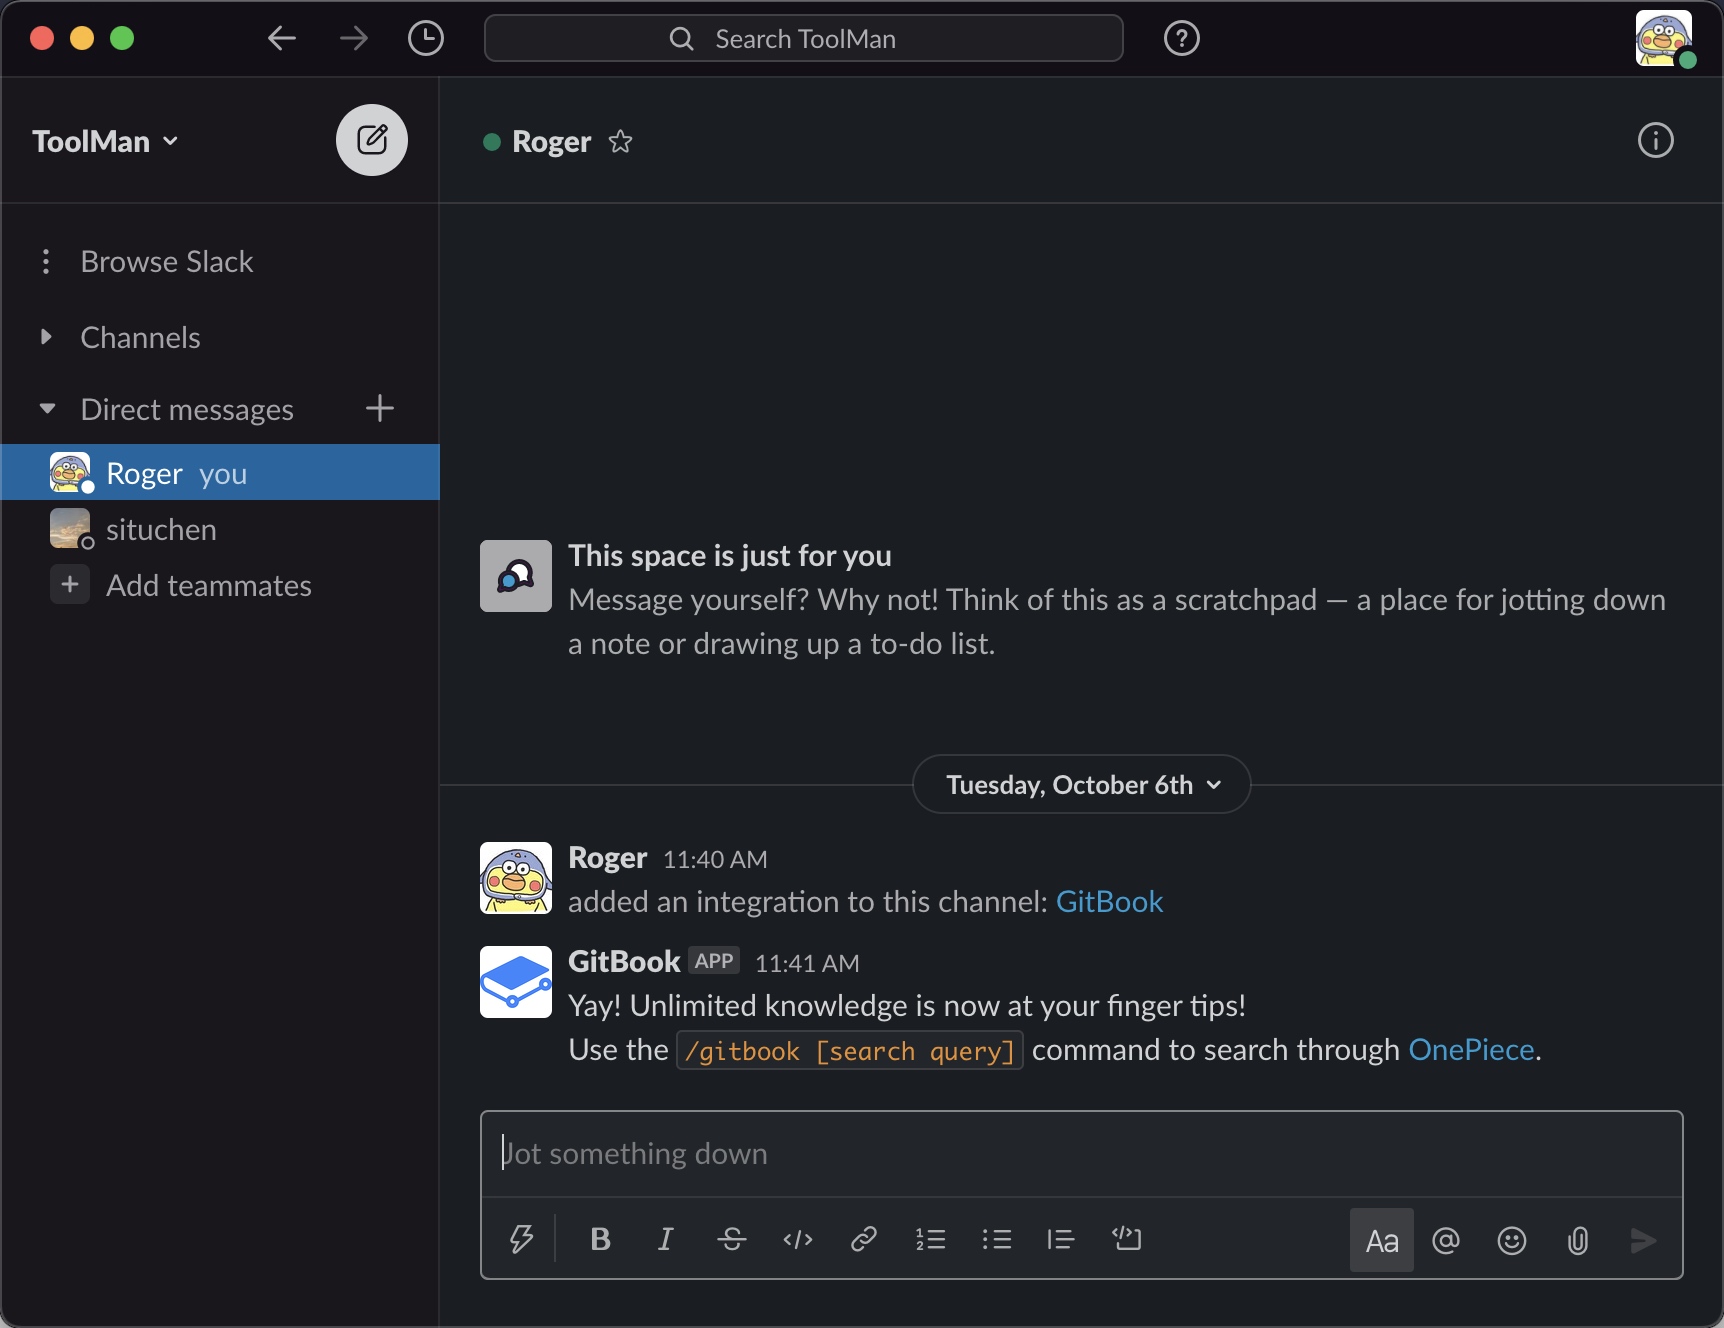Click the GitBook app avatar
This screenshot has width=1724, height=1328.
(x=516, y=982)
